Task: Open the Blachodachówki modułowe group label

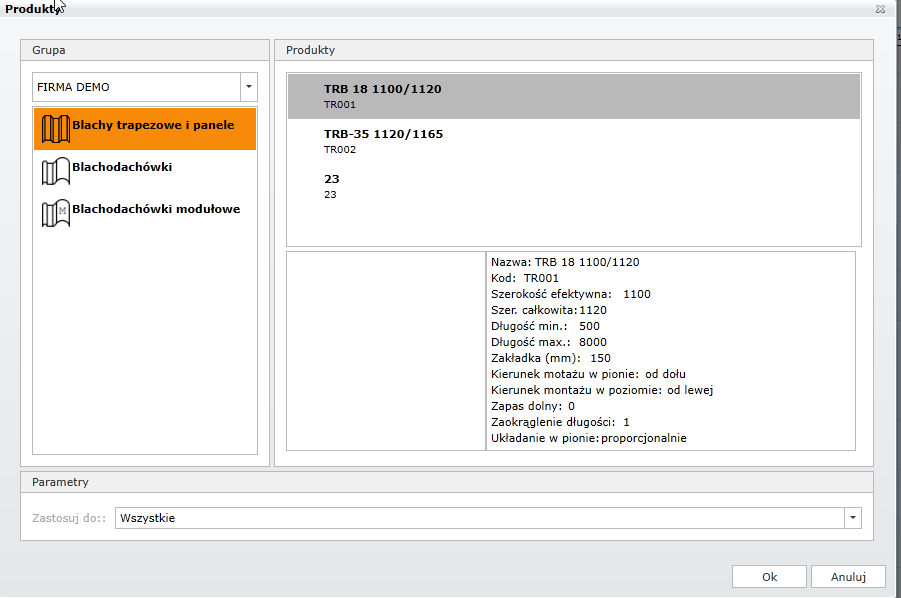Action: pyautogui.click(x=156, y=209)
